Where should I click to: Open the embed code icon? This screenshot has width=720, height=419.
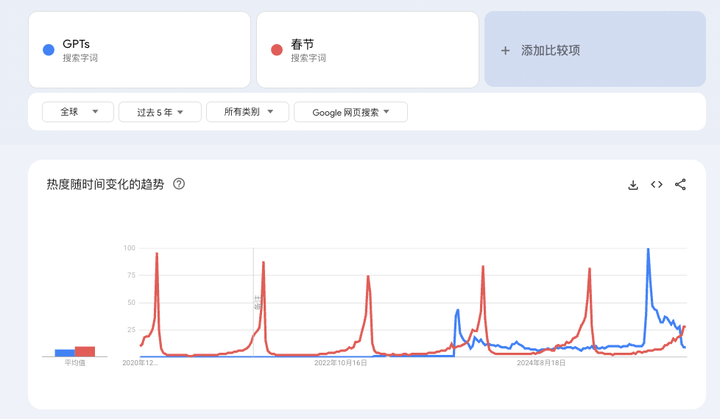(657, 185)
